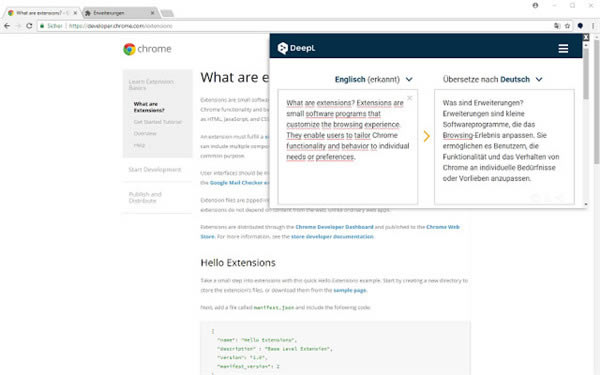Open the Chrome Developer Dashboard link
600x375 pixels.
(334, 227)
